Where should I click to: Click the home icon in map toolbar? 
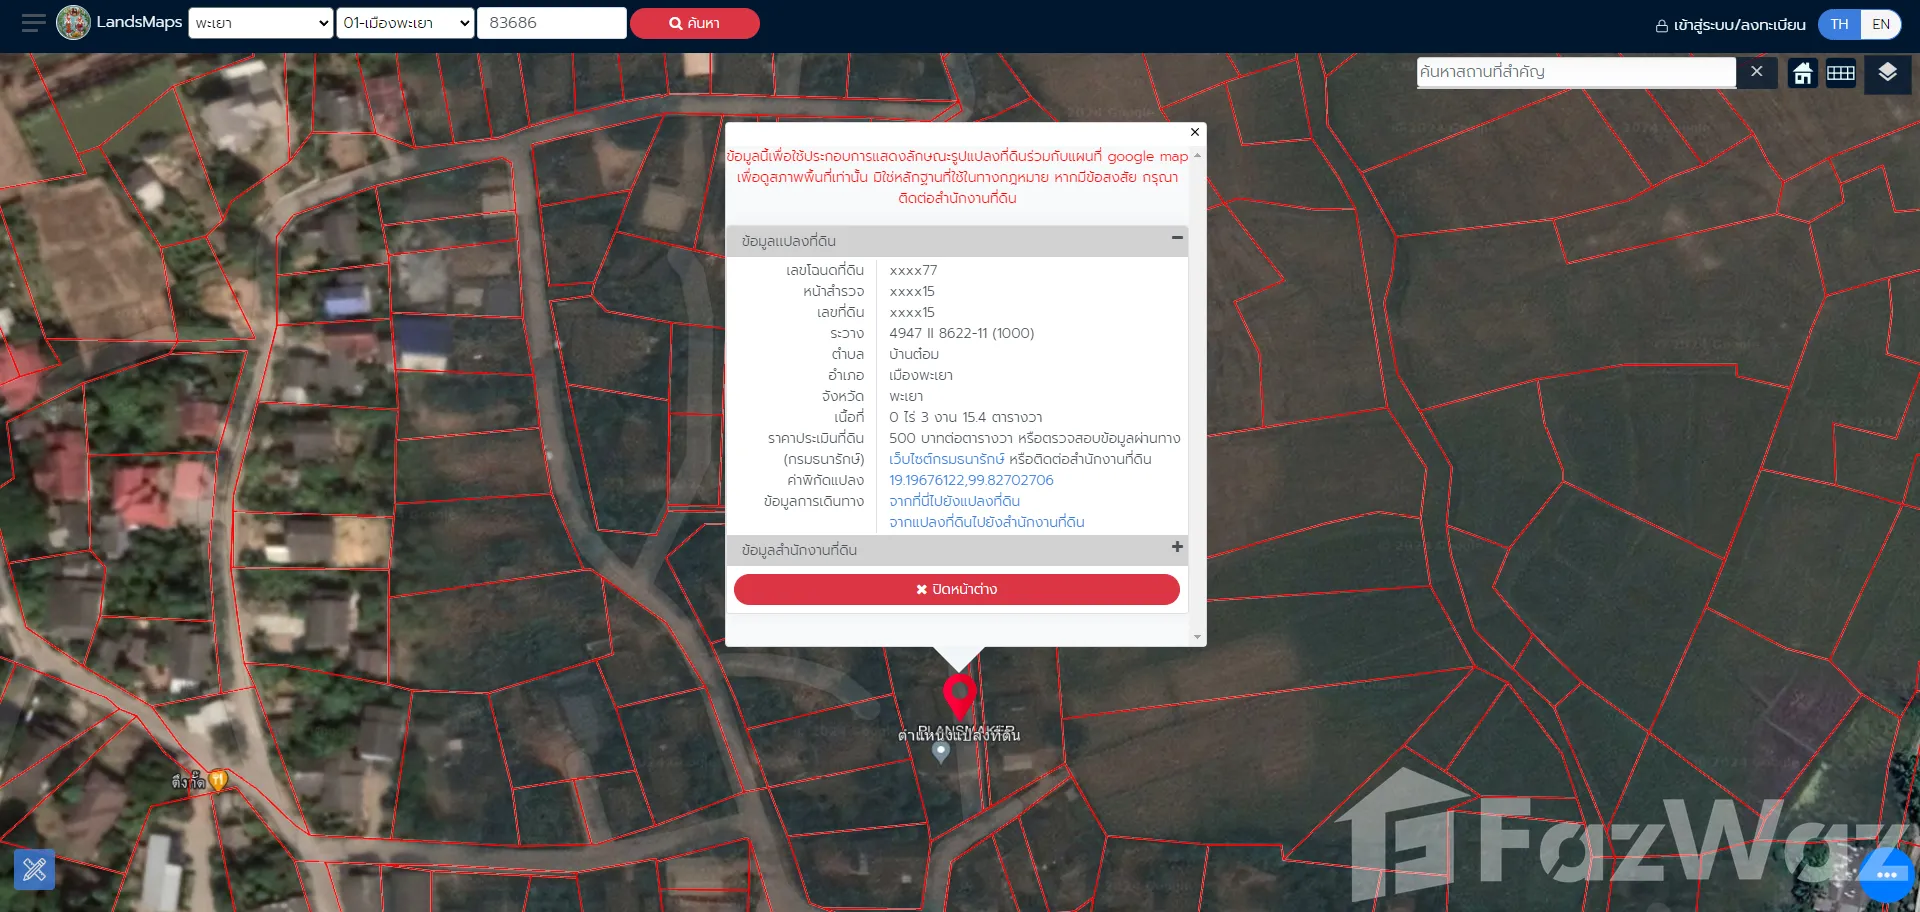tap(1802, 73)
